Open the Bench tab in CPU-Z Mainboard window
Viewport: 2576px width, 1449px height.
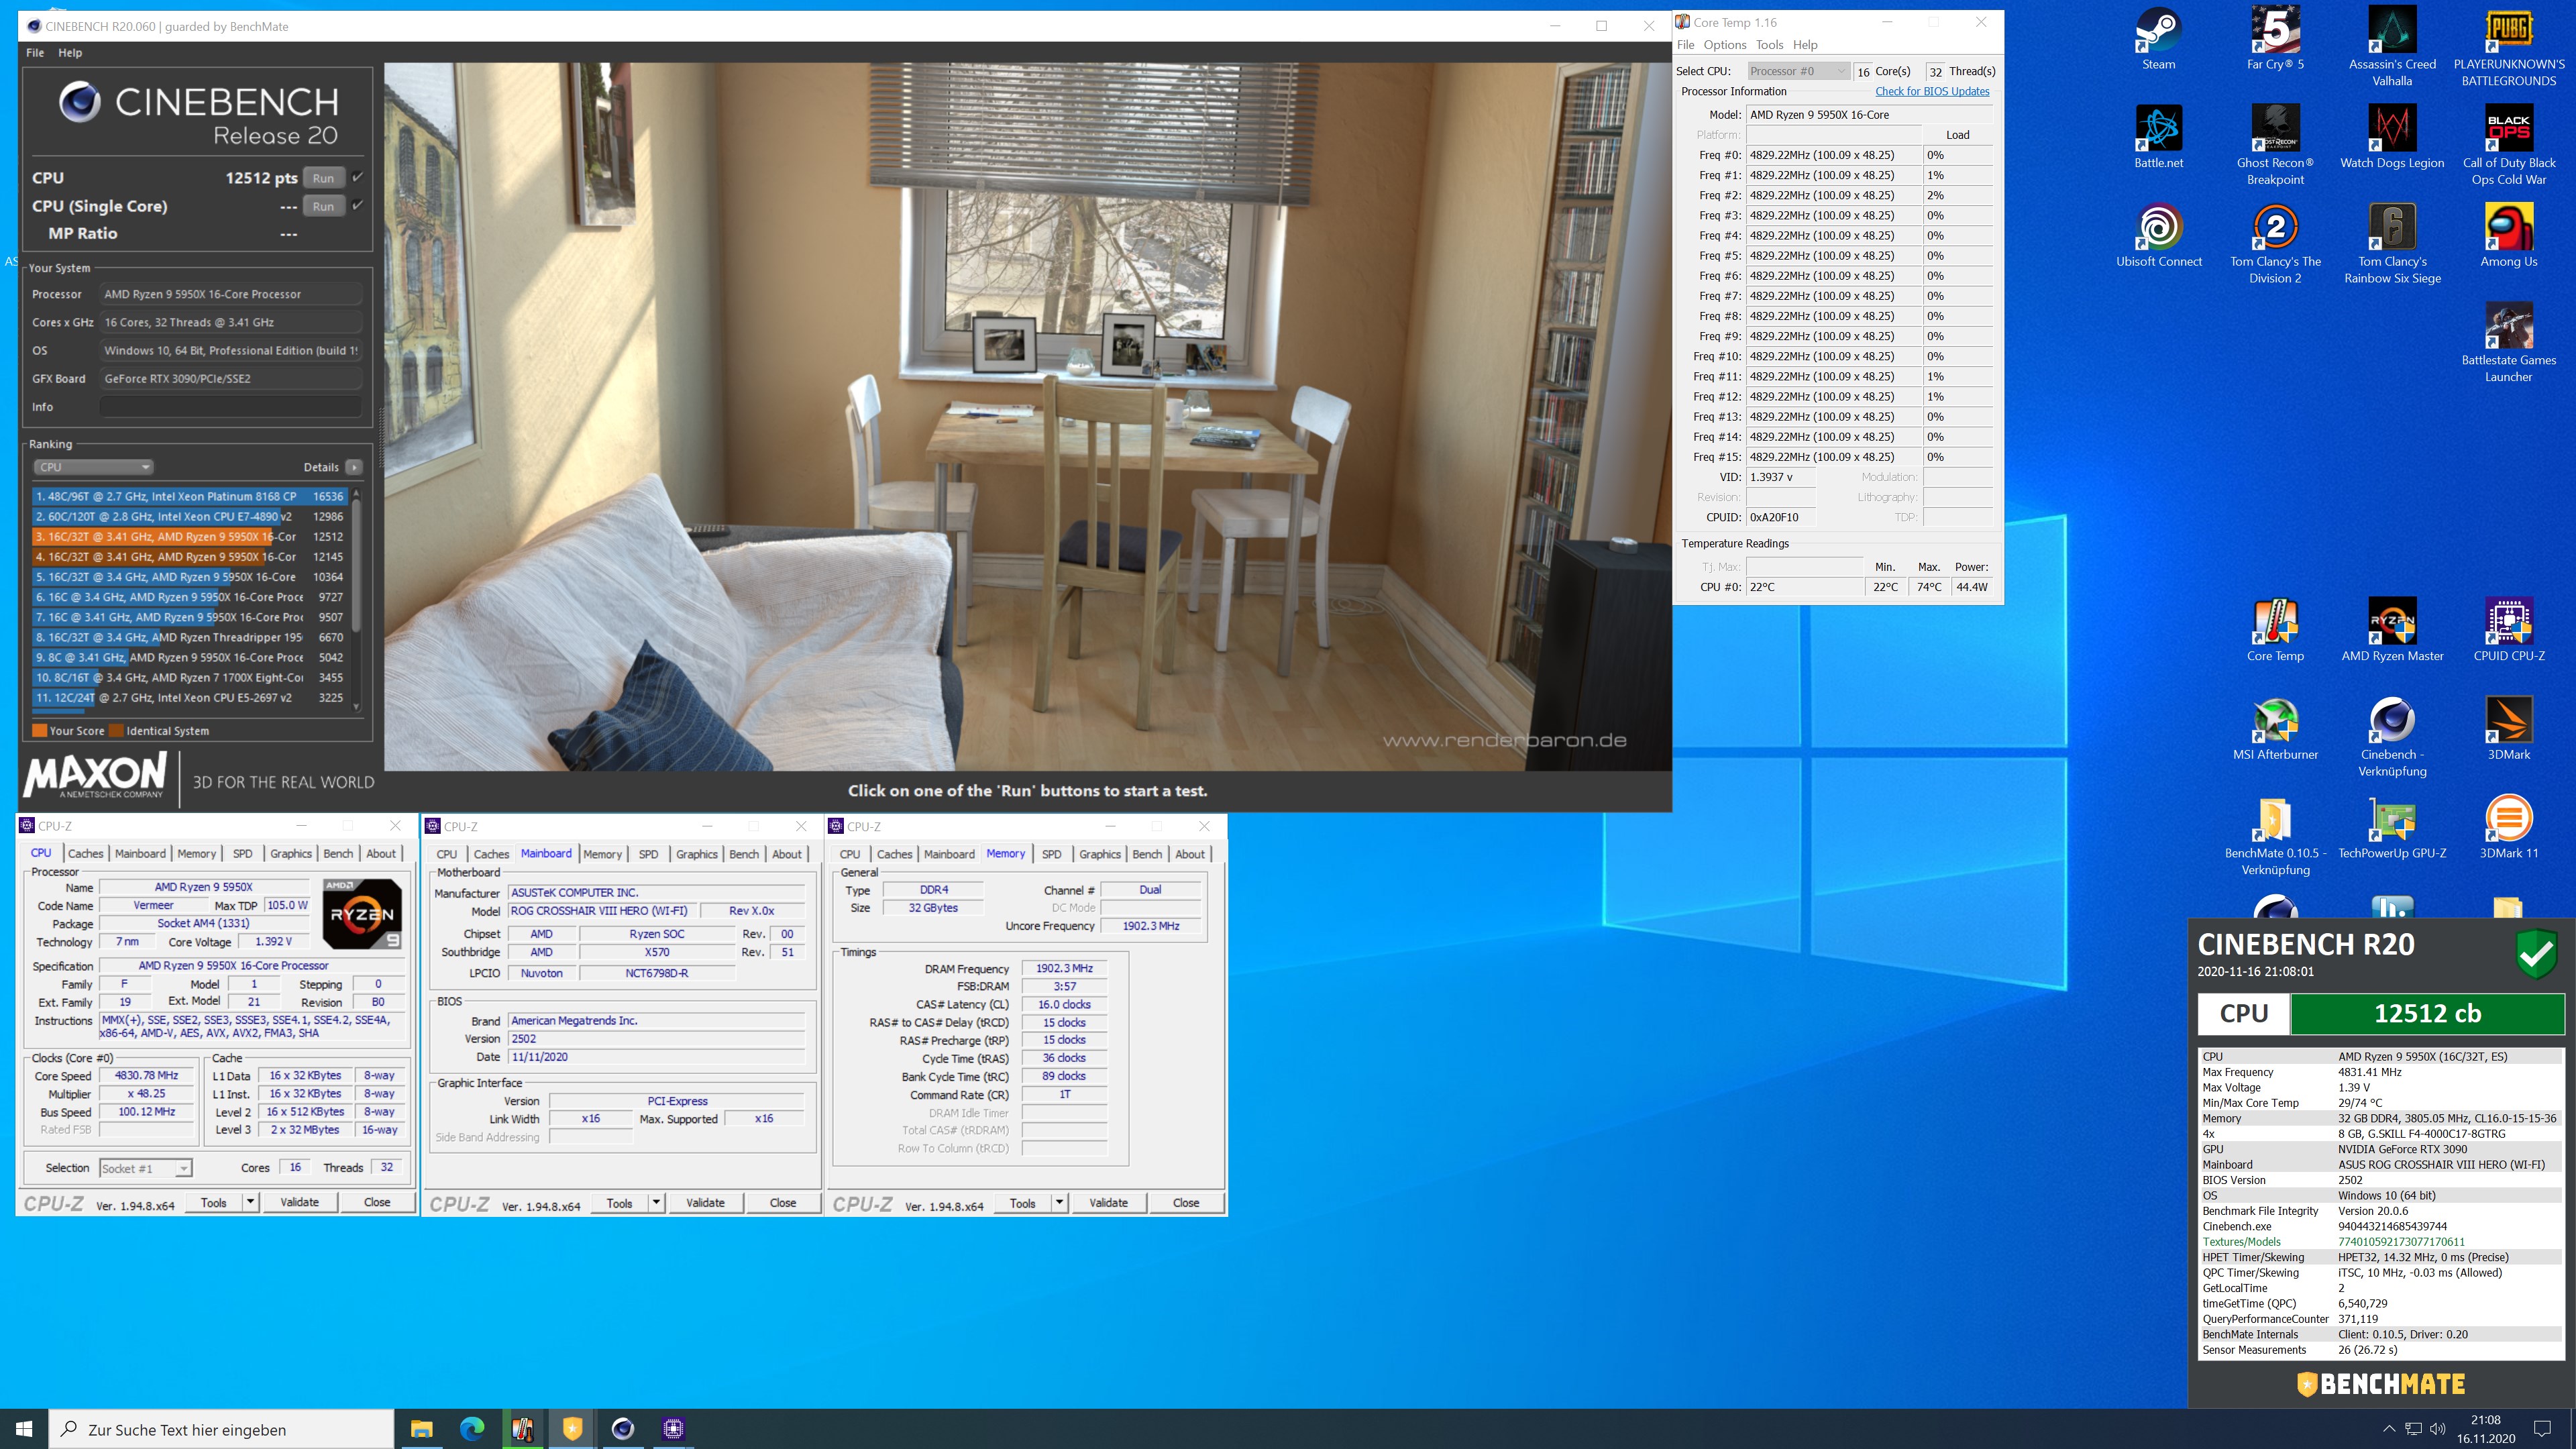coord(743,854)
